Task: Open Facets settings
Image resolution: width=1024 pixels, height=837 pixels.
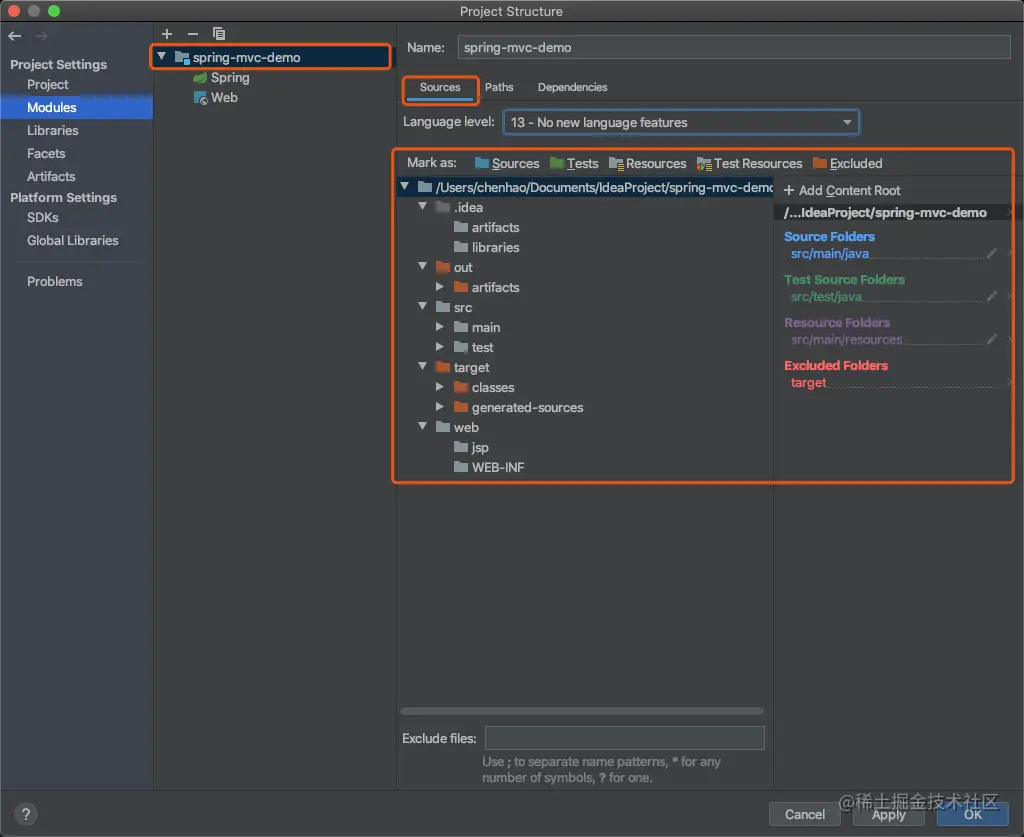Action: point(46,154)
